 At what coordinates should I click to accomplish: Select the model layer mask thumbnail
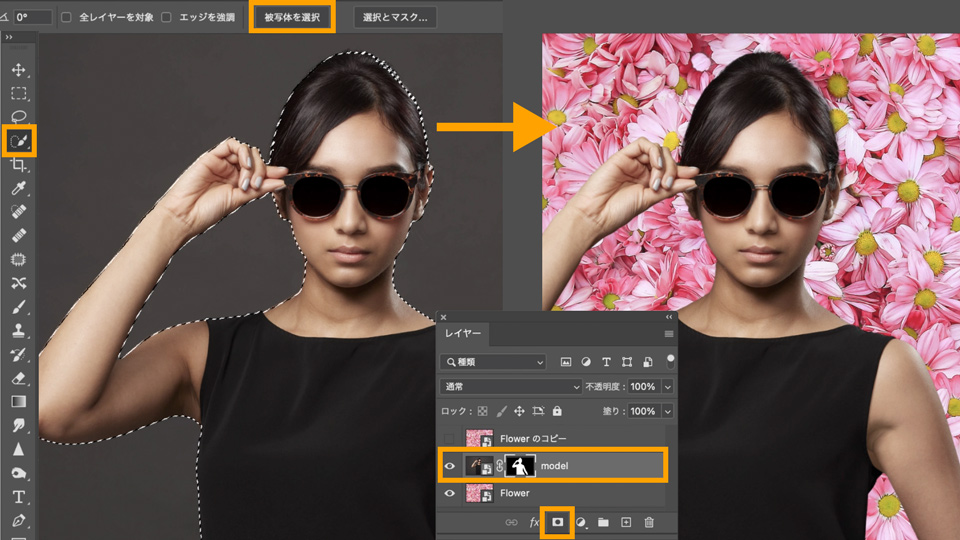[520, 466]
